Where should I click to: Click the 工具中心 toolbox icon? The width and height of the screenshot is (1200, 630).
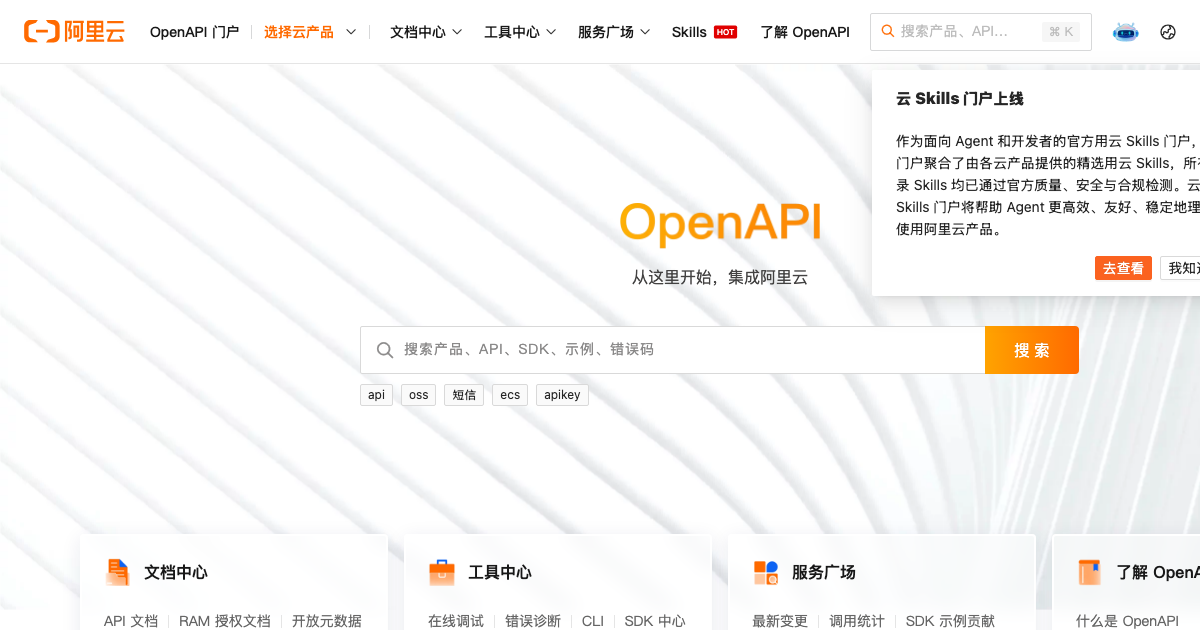[x=442, y=572]
